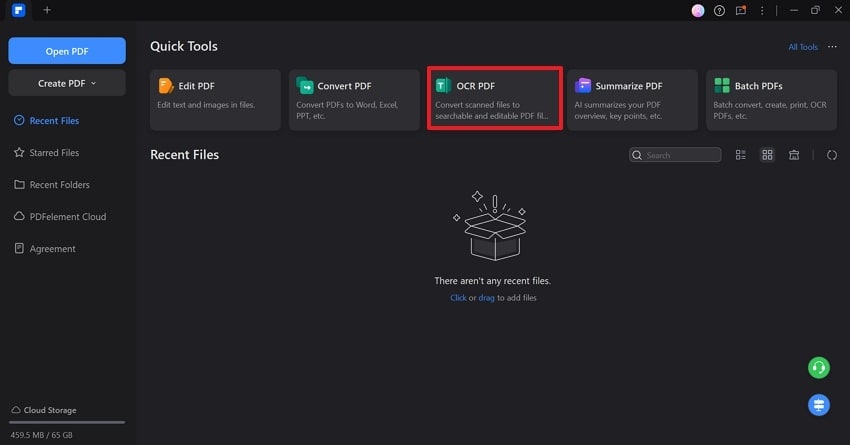Open the feedback message icon

click(x=740, y=10)
